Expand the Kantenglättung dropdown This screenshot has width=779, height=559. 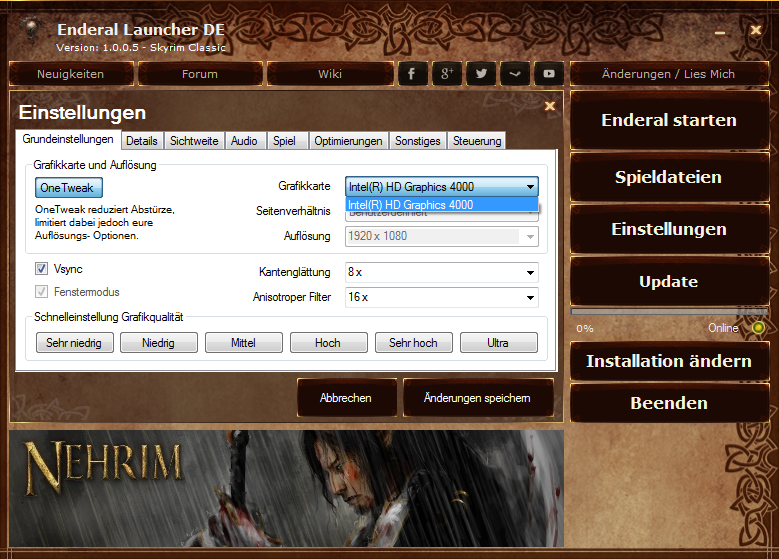441,272
